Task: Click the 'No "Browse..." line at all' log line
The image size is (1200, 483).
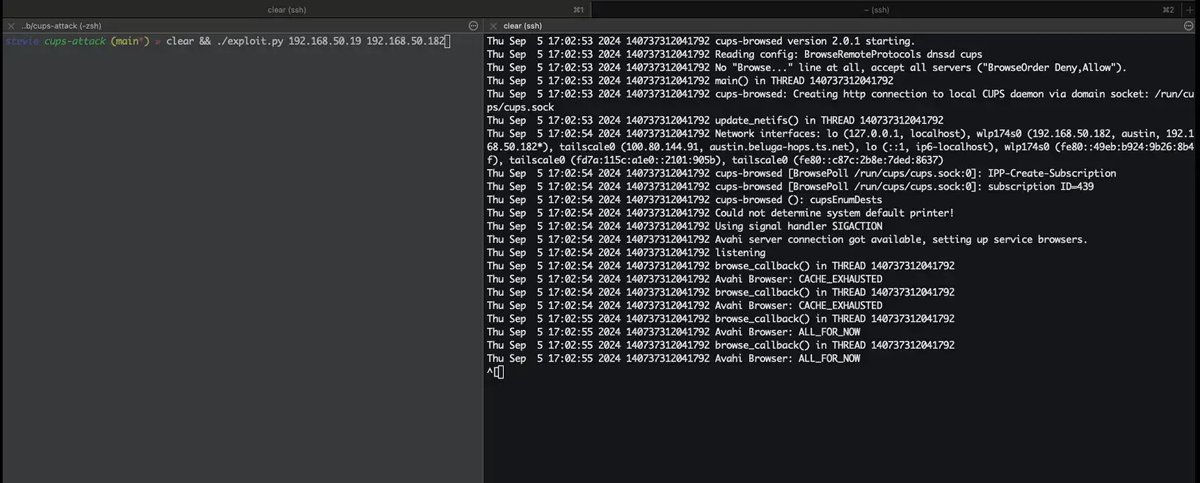Action: [806, 67]
